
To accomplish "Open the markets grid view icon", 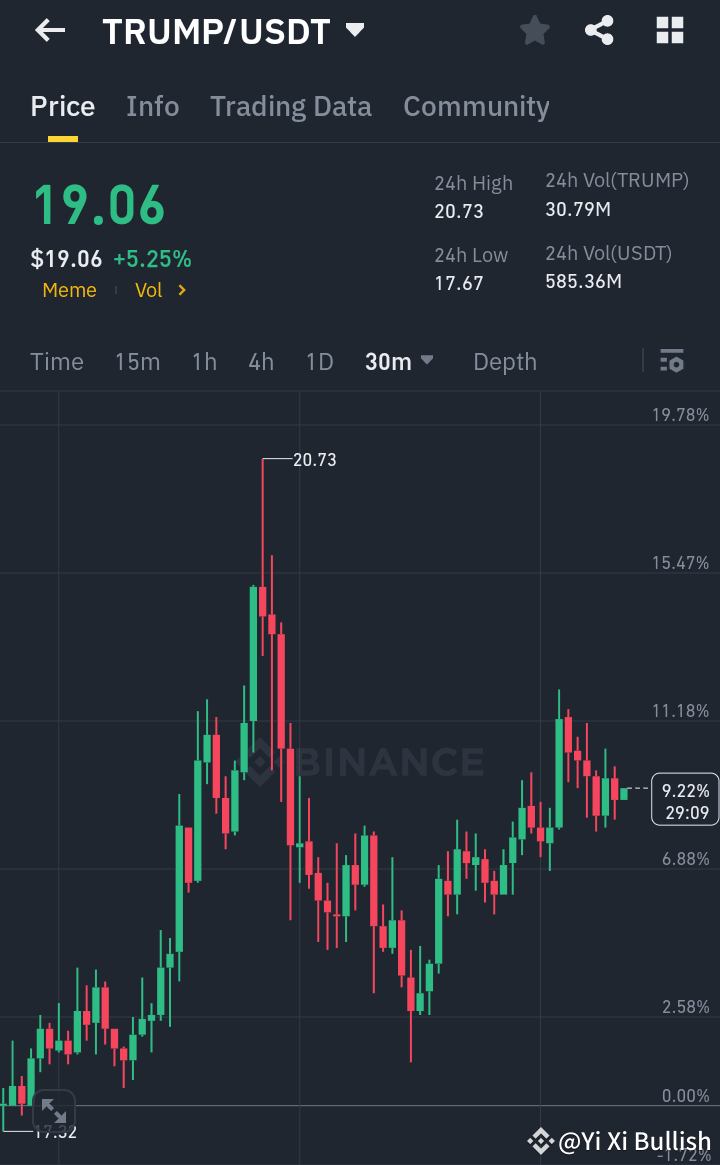I will click(x=668, y=30).
